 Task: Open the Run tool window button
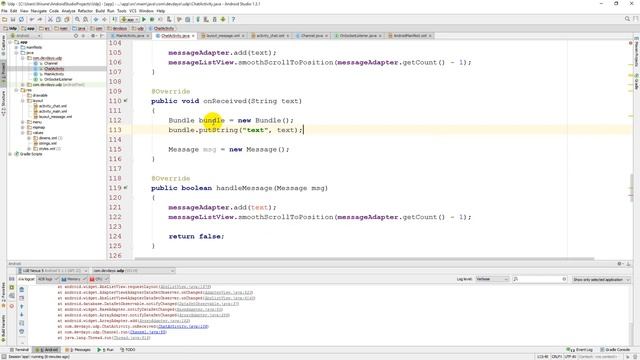click(x=105, y=350)
